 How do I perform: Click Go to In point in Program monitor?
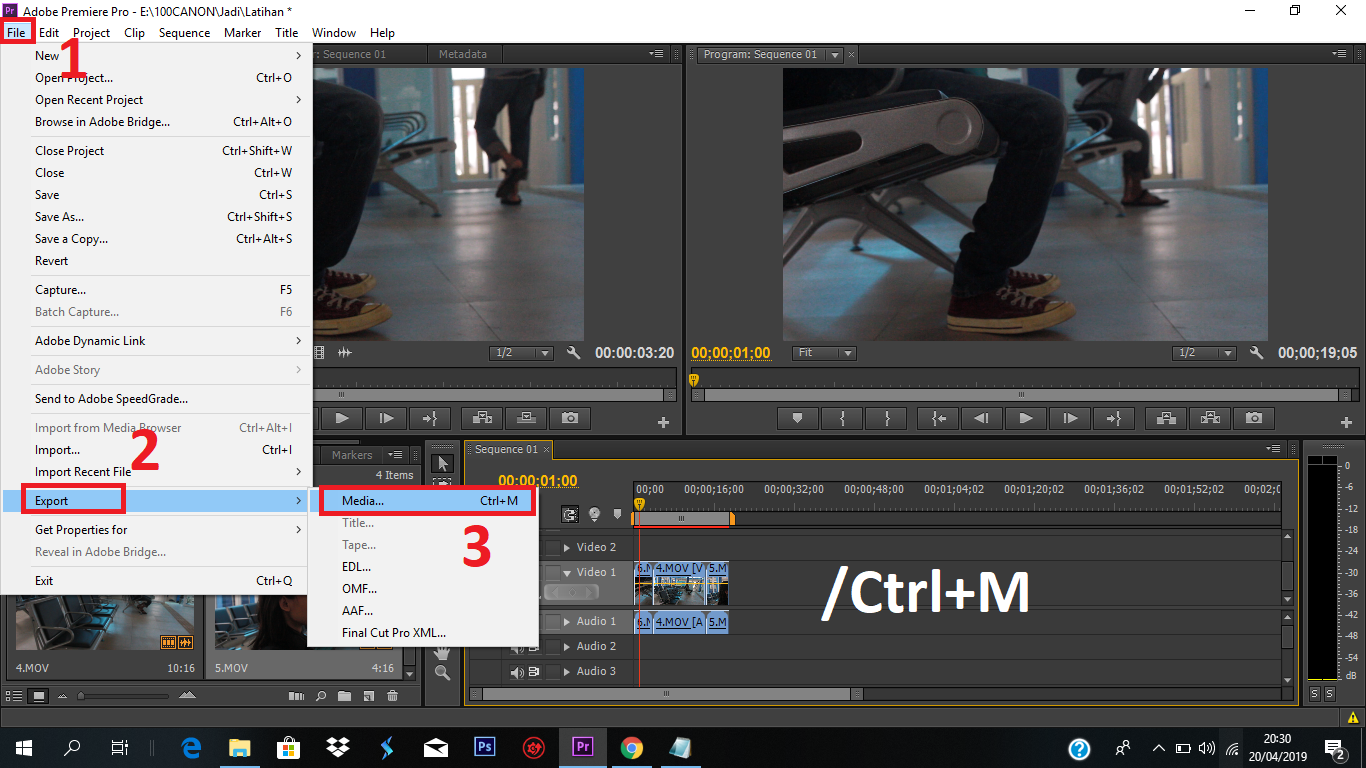(x=939, y=419)
